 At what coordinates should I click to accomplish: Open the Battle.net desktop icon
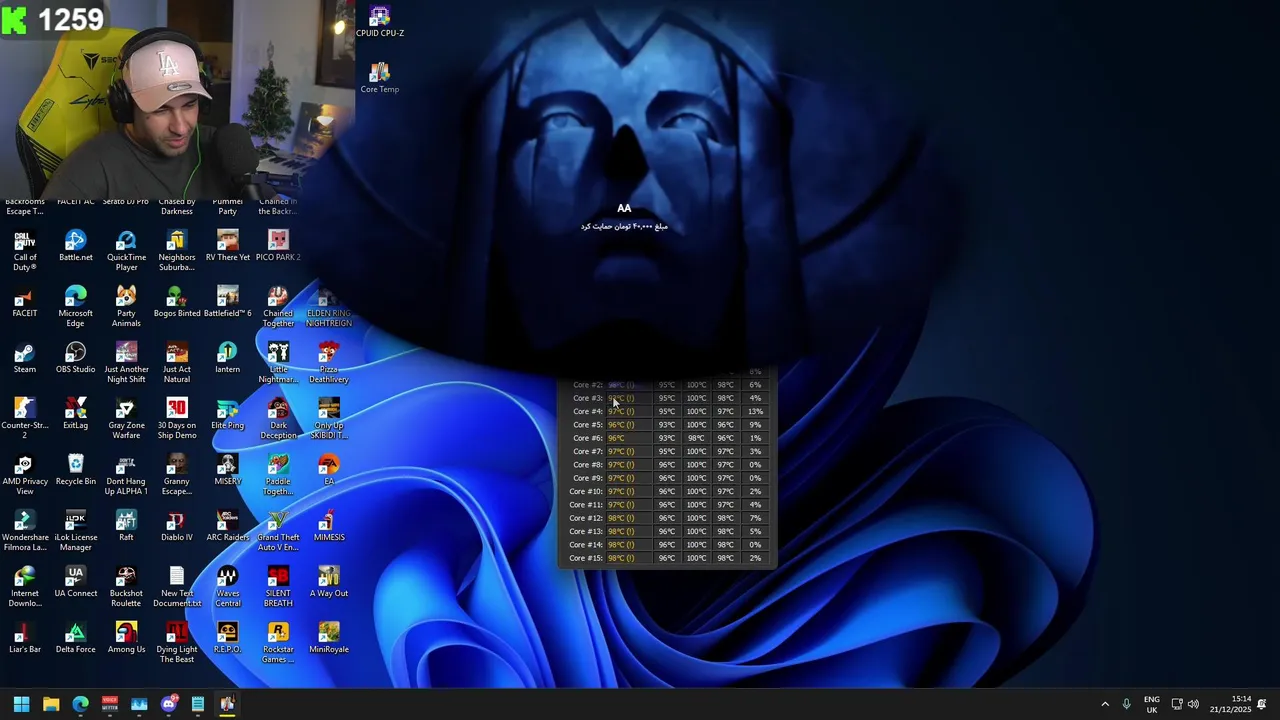75,246
